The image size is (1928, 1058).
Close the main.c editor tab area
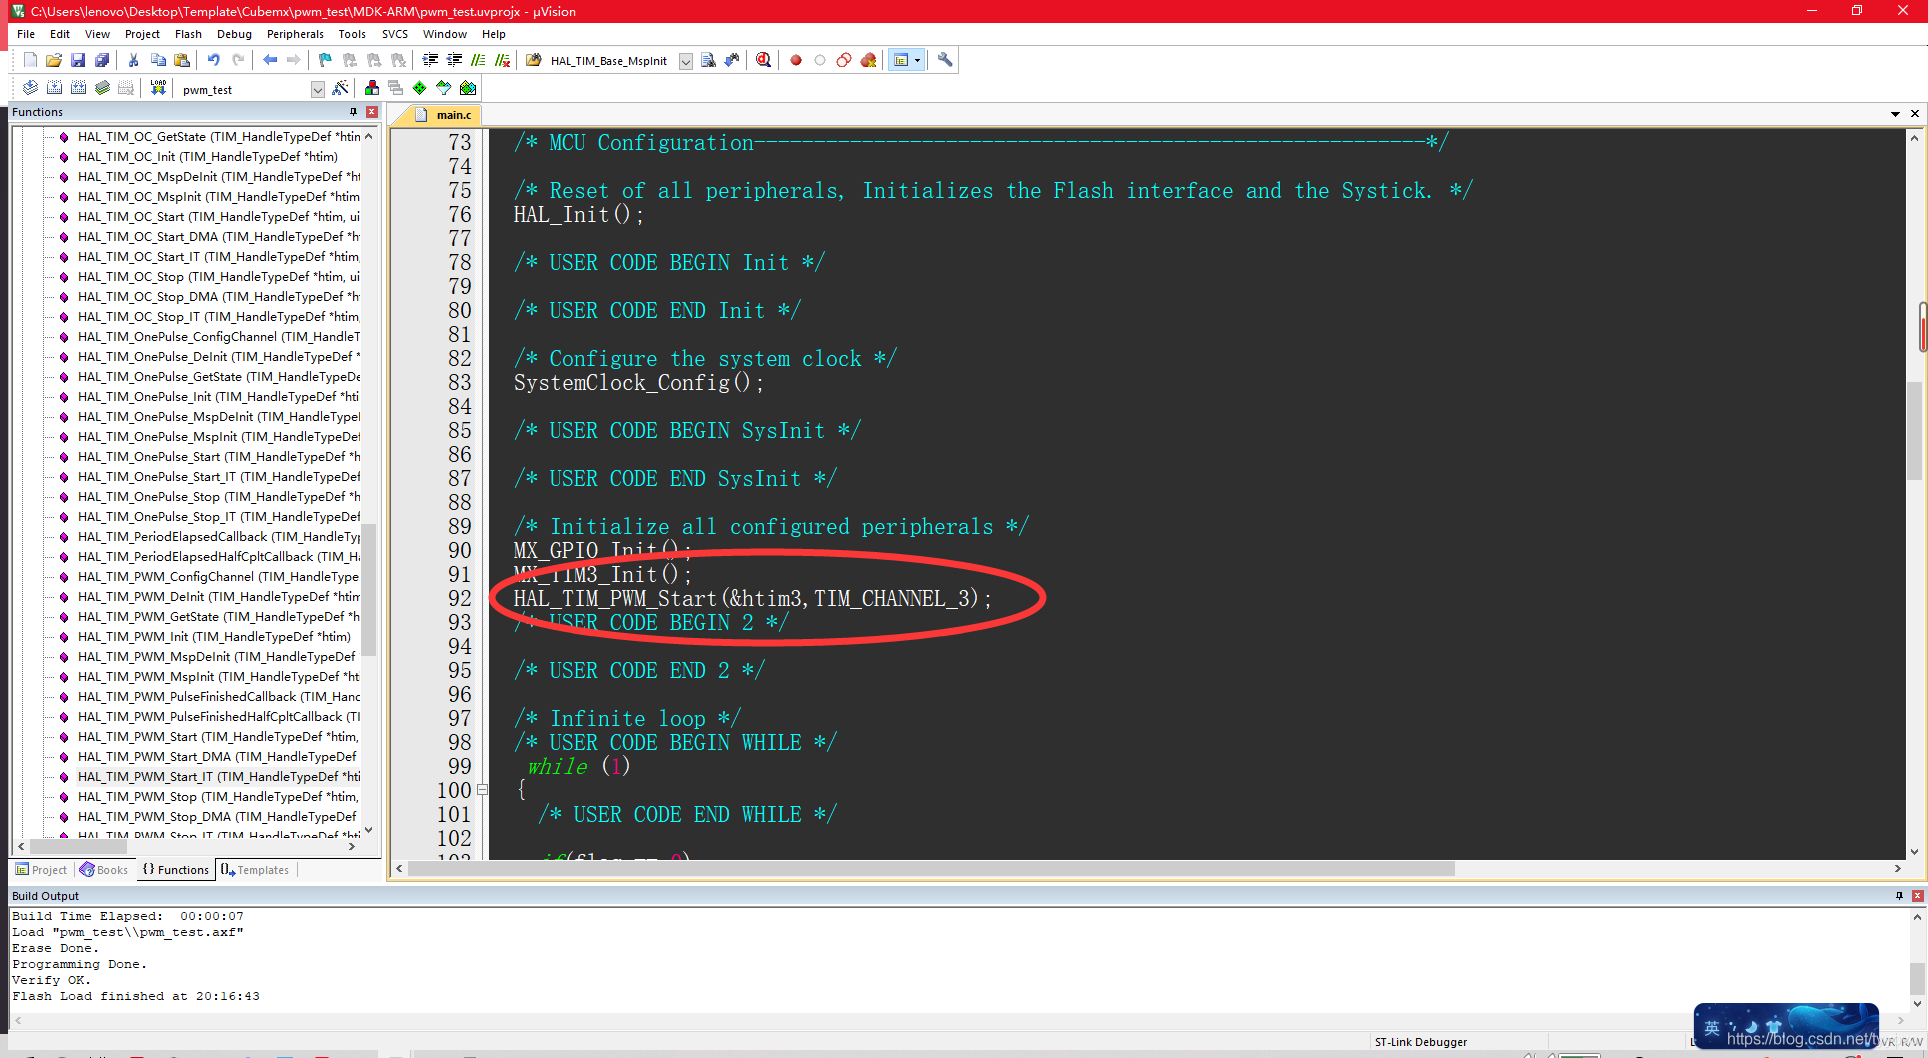pyautogui.click(x=1915, y=114)
